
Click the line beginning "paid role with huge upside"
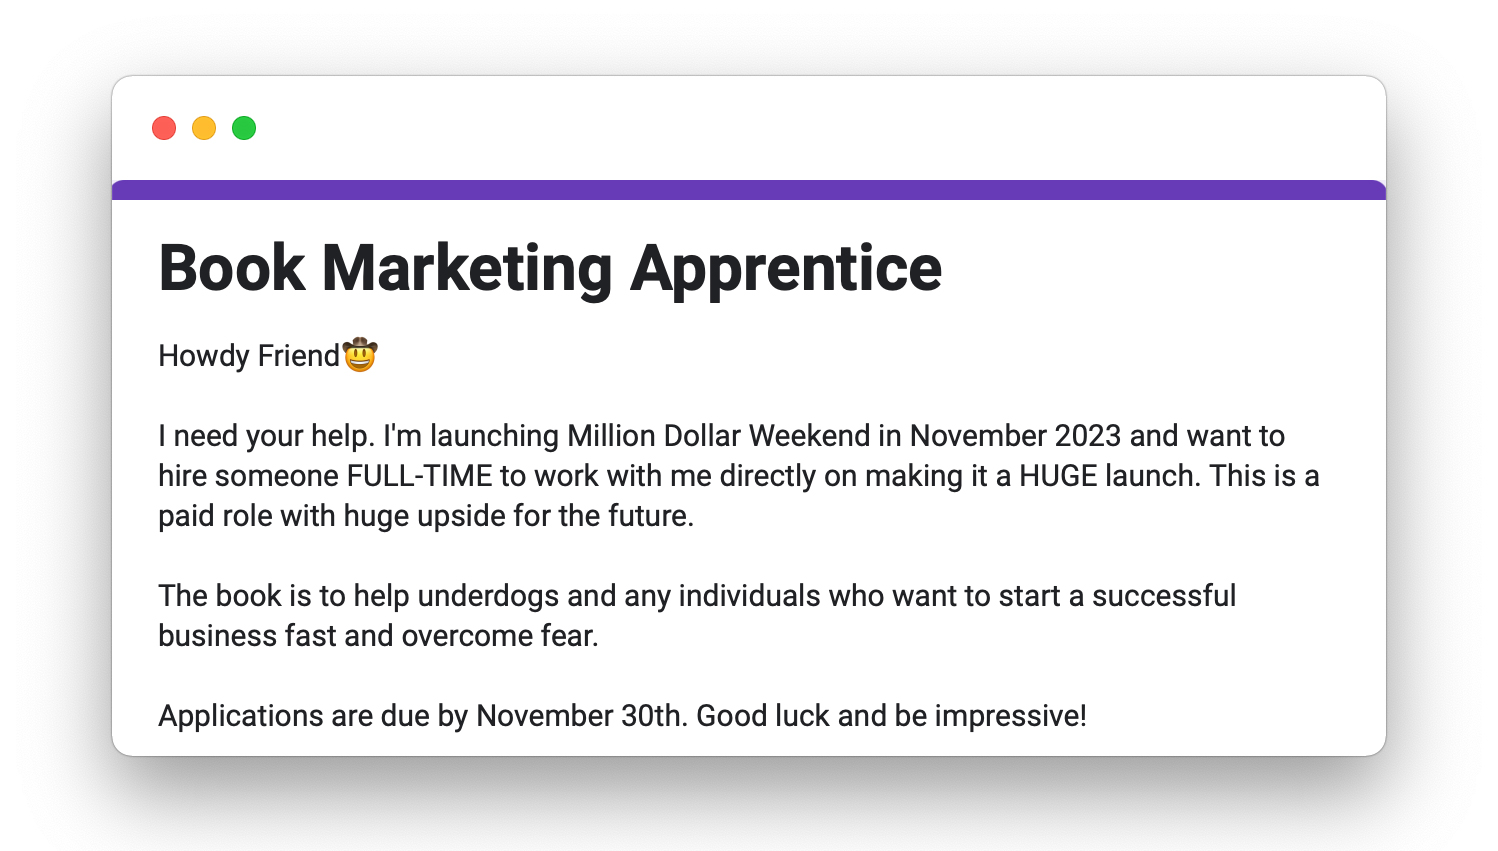(x=426, y=516)
